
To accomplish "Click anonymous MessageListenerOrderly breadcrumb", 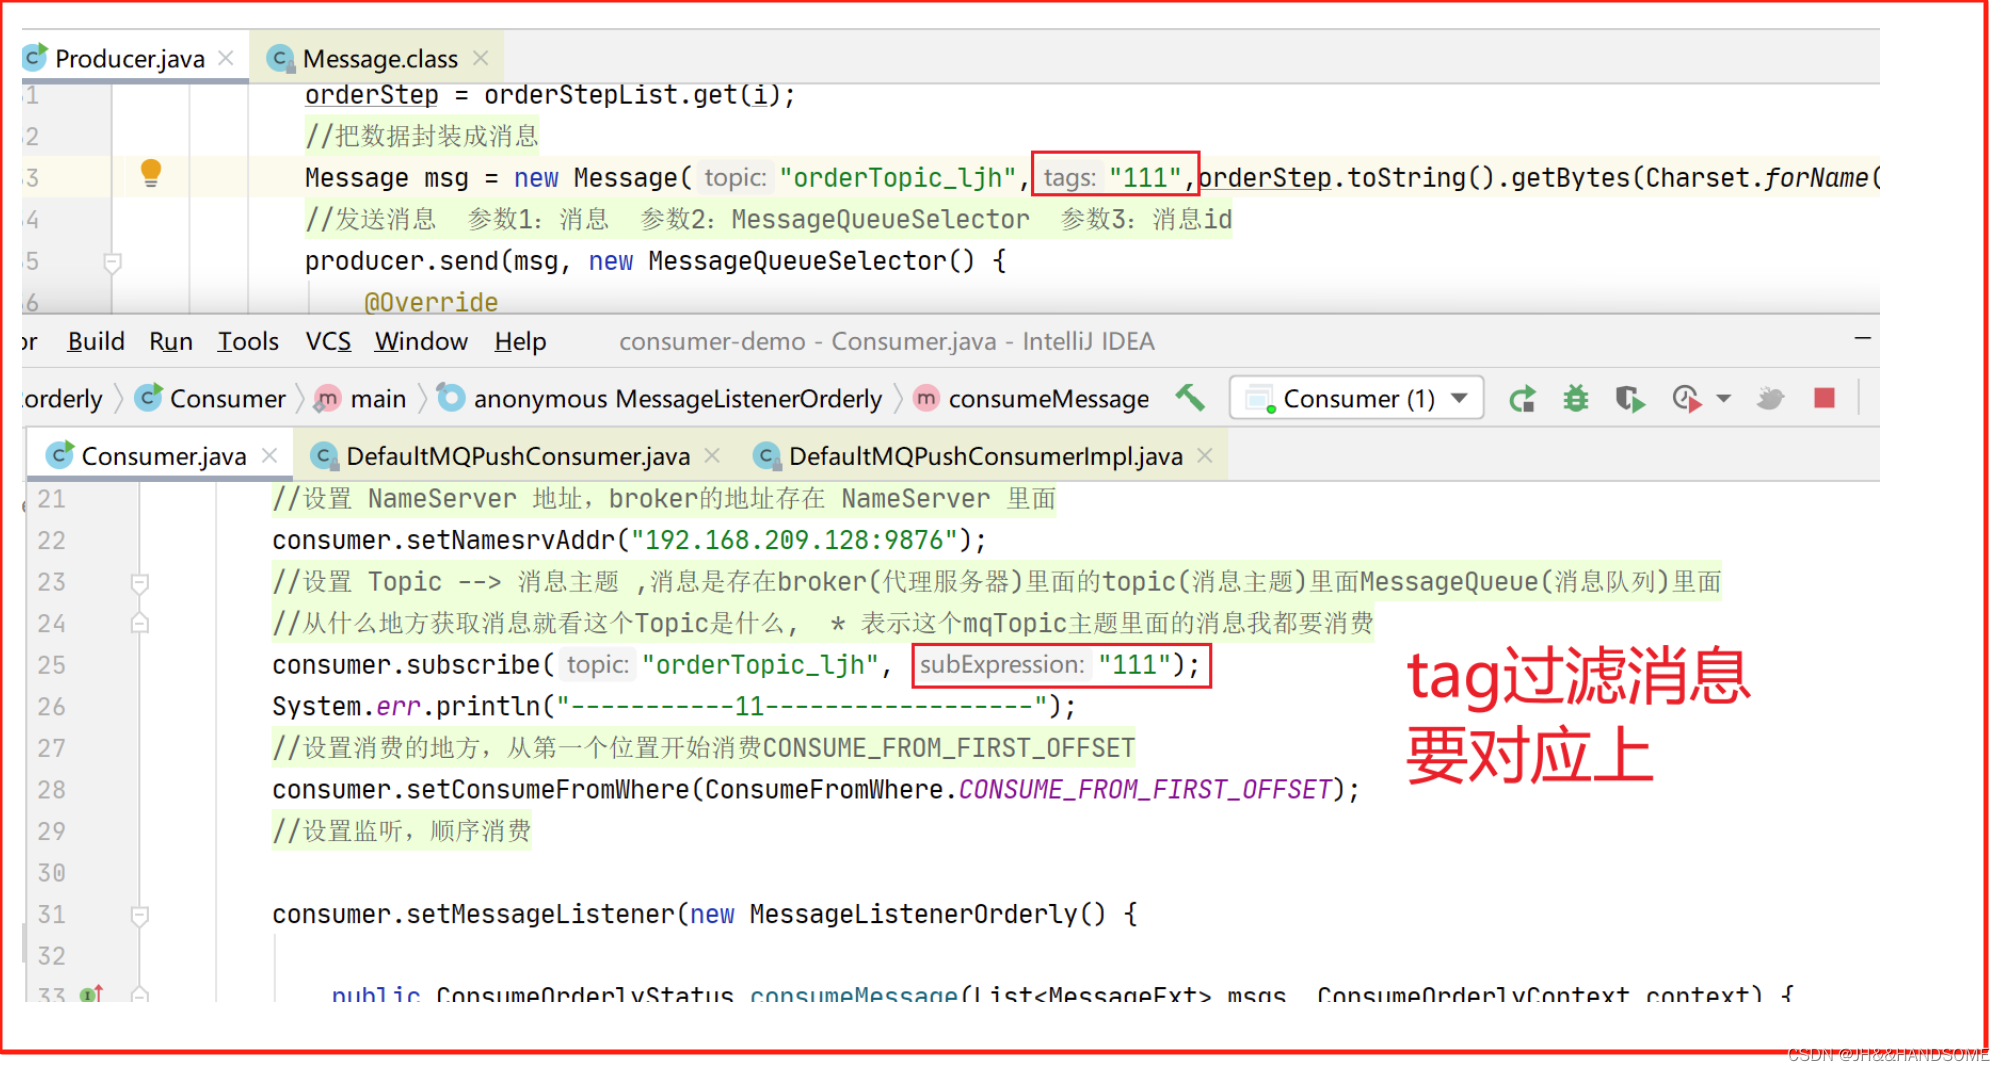I will click(x=661, y=398).
